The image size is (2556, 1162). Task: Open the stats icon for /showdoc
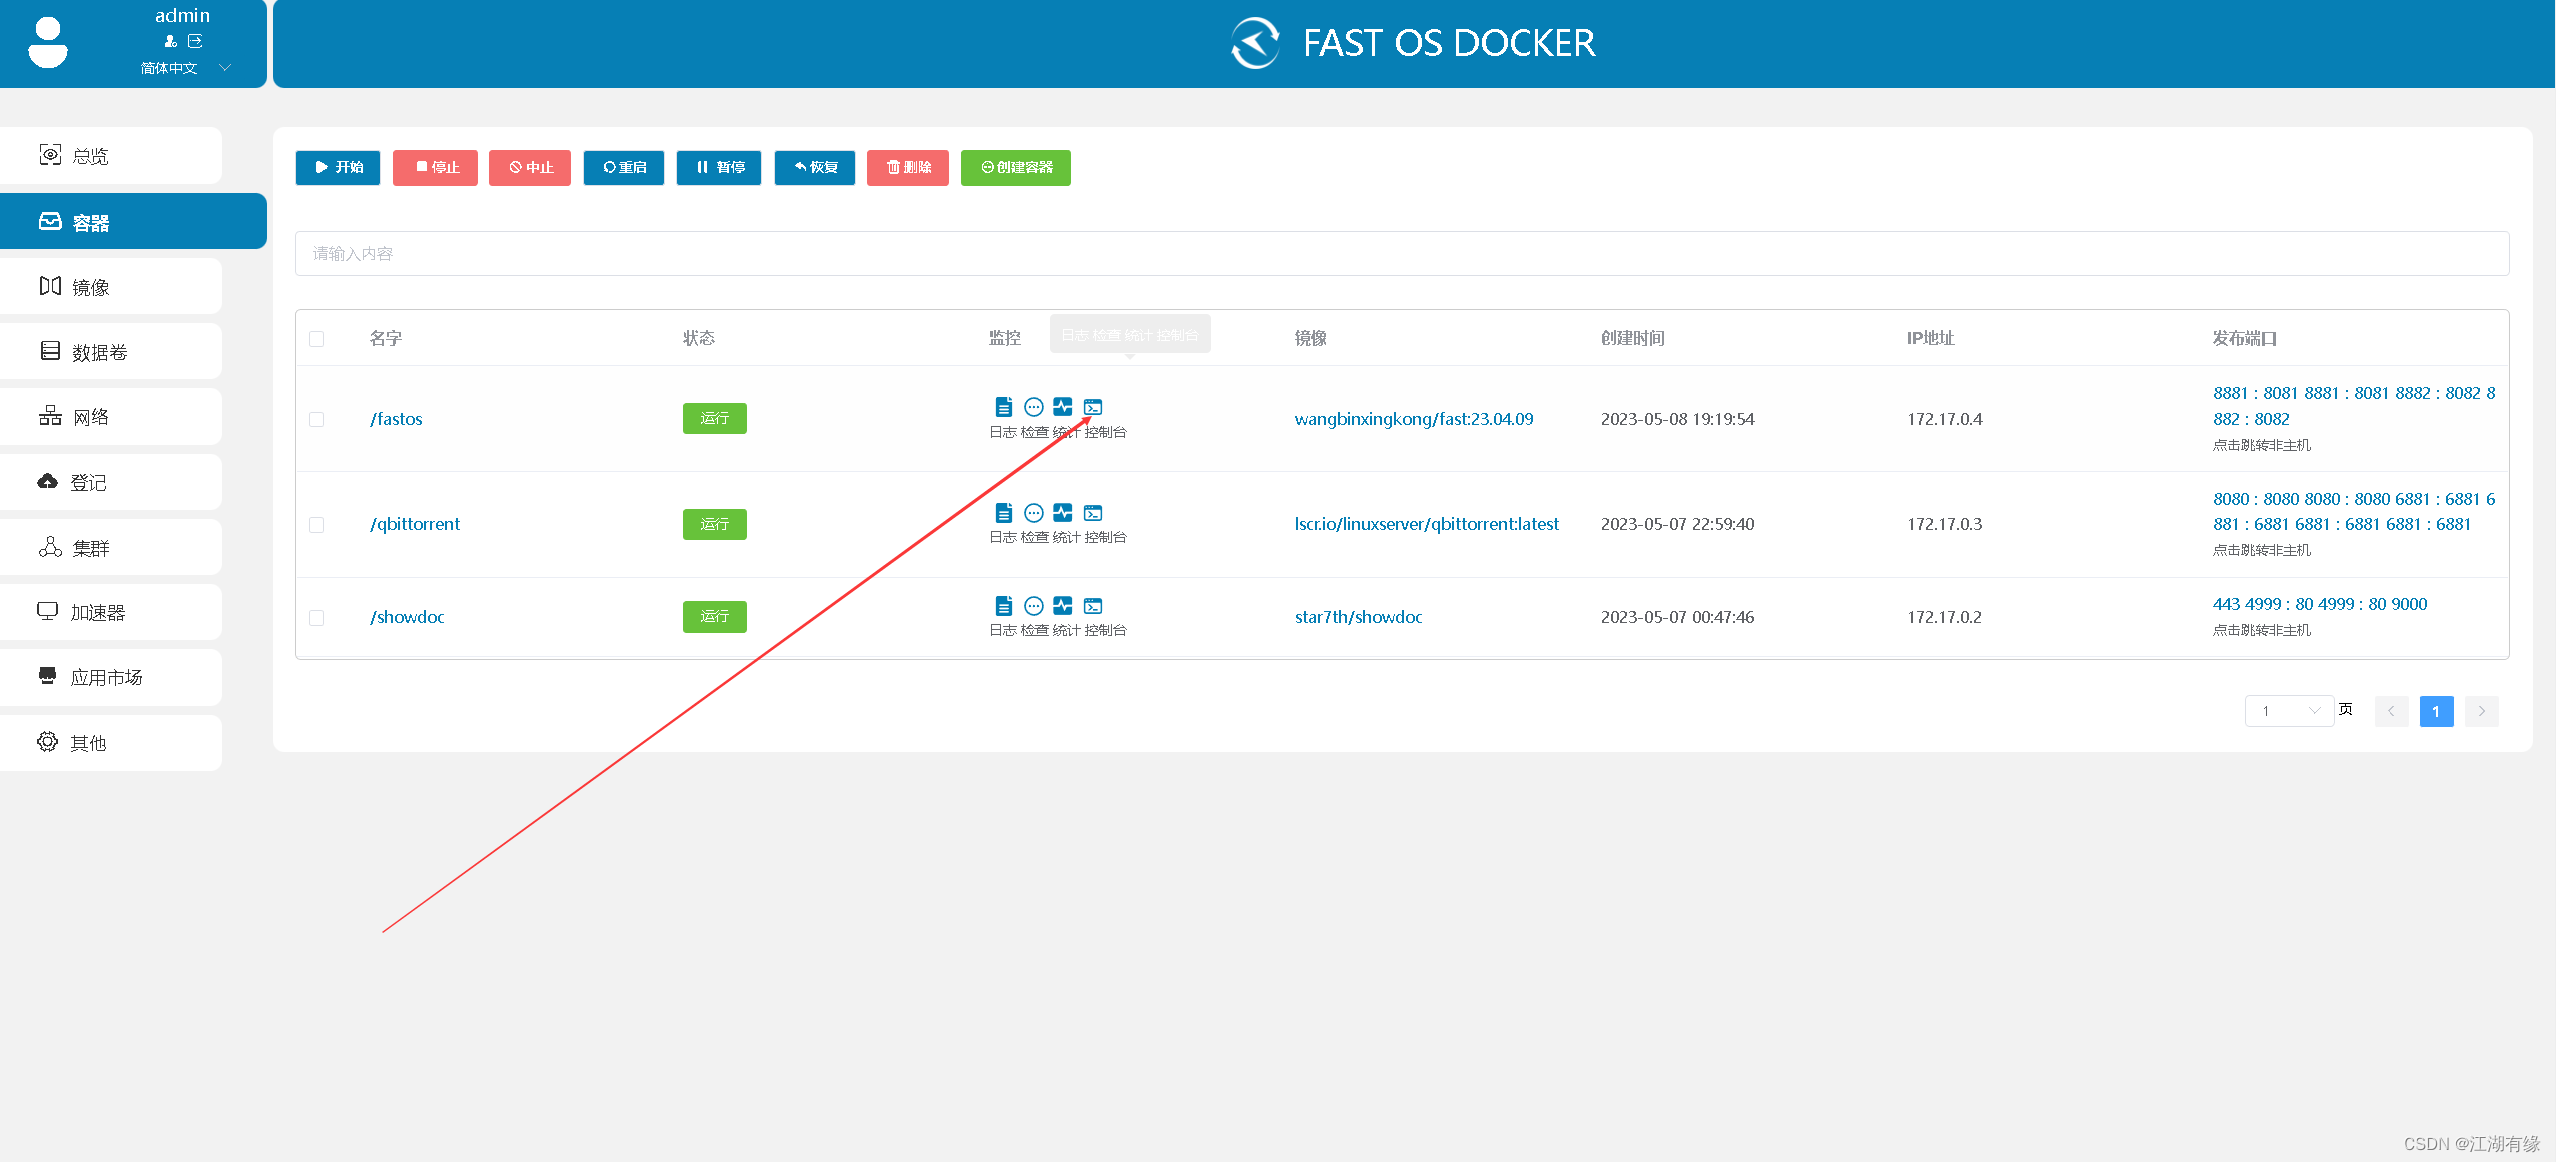(x=1063, y=606)
